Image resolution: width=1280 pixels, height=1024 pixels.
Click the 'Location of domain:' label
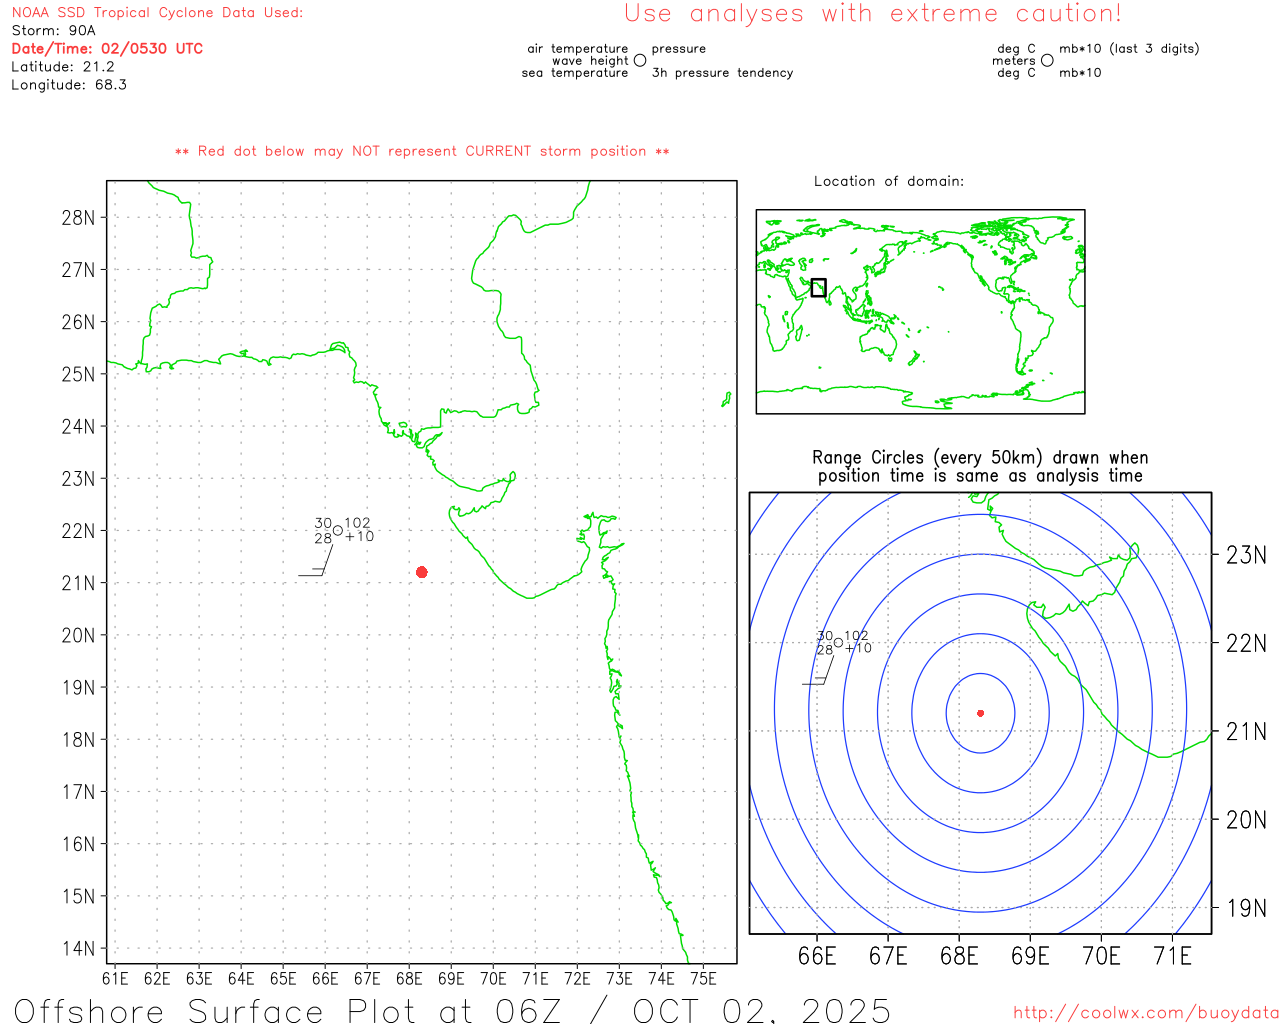tap(889, 181)
